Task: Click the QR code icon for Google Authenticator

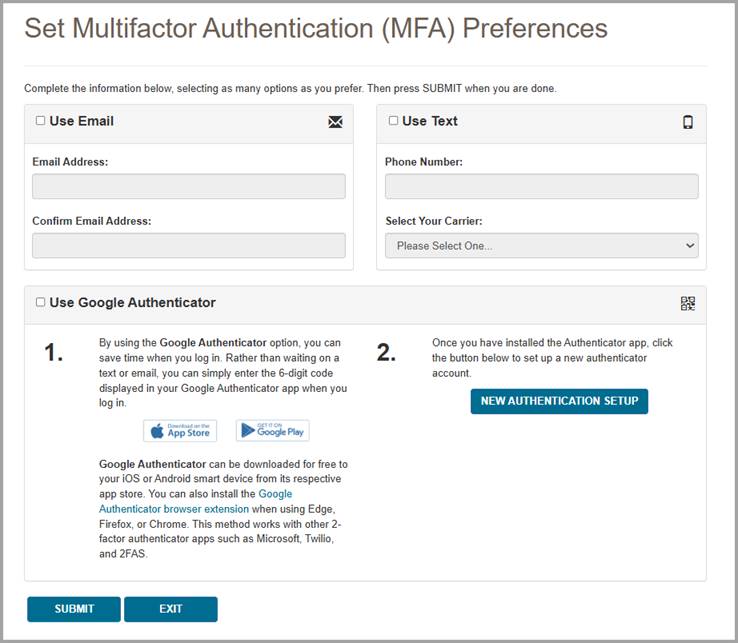Action: pyautogui.click(x=688, y=304)
